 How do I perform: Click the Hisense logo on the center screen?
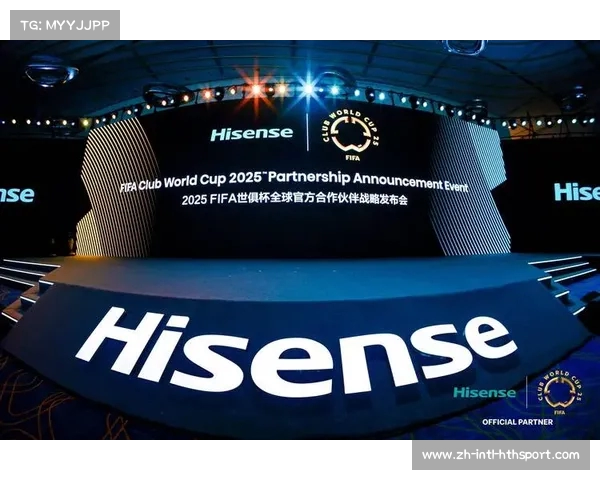pyautogui.click(x=251, y=134)
